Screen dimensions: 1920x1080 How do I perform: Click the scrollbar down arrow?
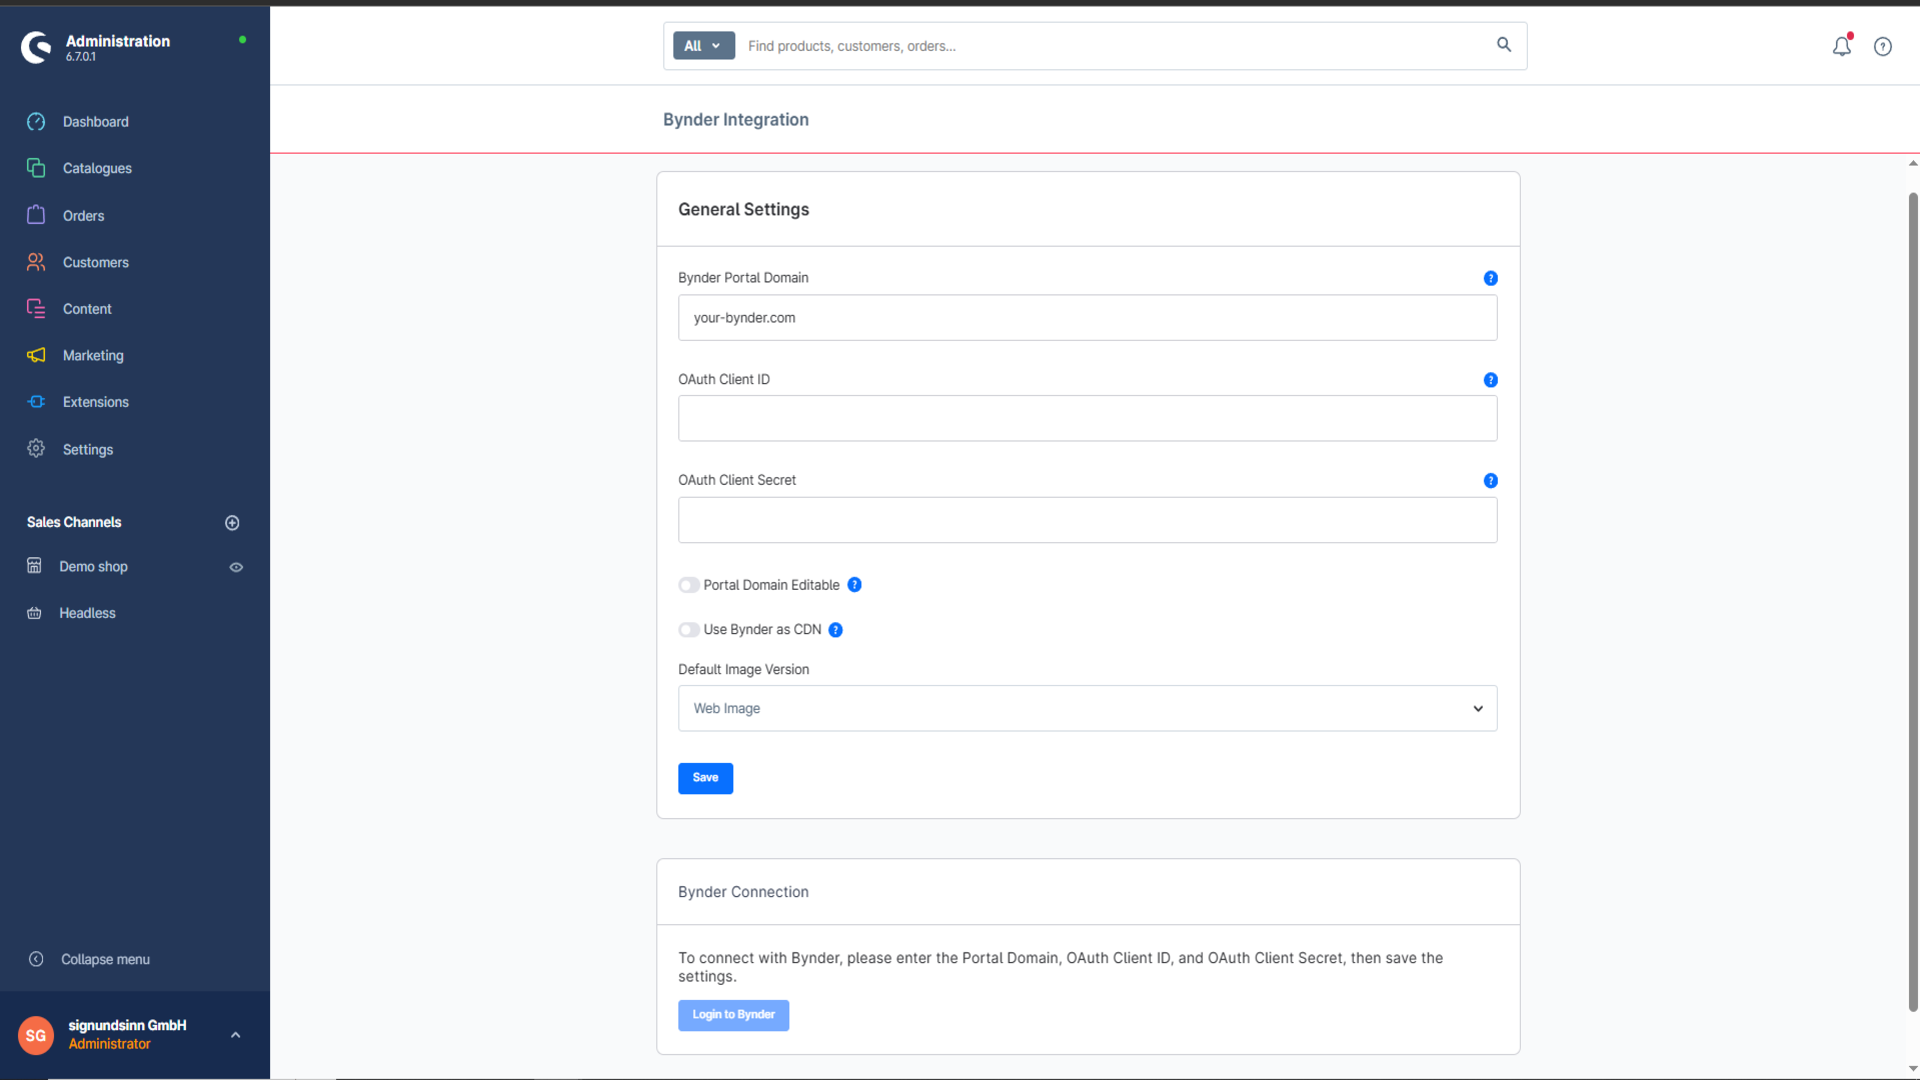click(1913, 1068)
